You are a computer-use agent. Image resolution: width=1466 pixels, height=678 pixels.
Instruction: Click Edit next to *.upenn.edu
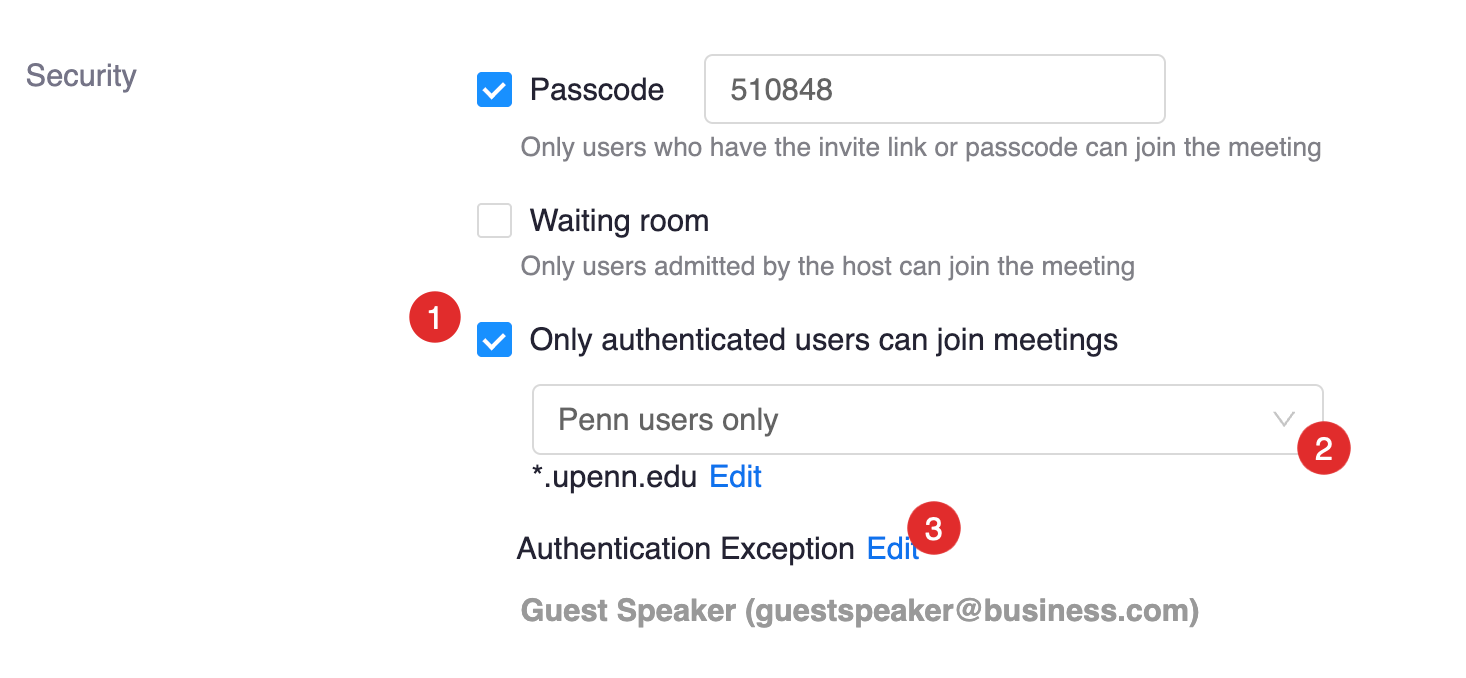735,477
